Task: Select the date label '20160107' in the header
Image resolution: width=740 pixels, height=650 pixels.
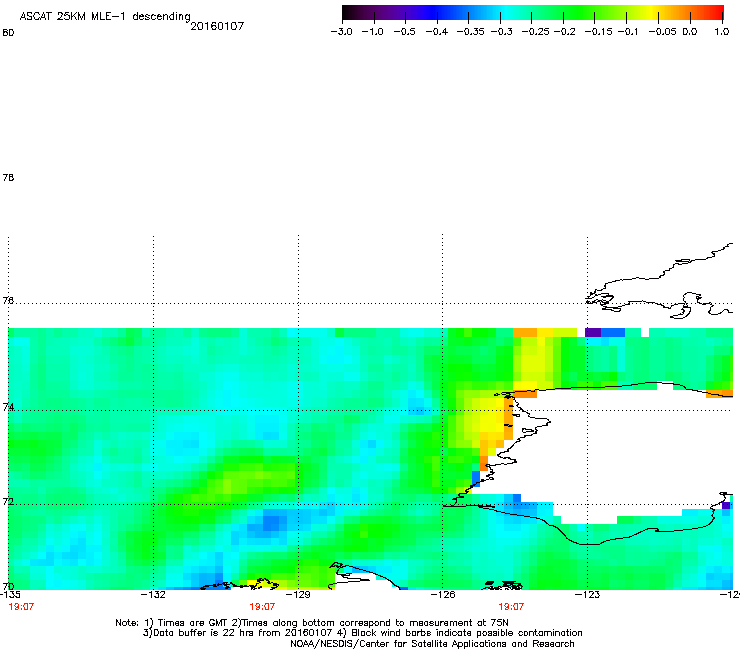Action: coord(217,26)
